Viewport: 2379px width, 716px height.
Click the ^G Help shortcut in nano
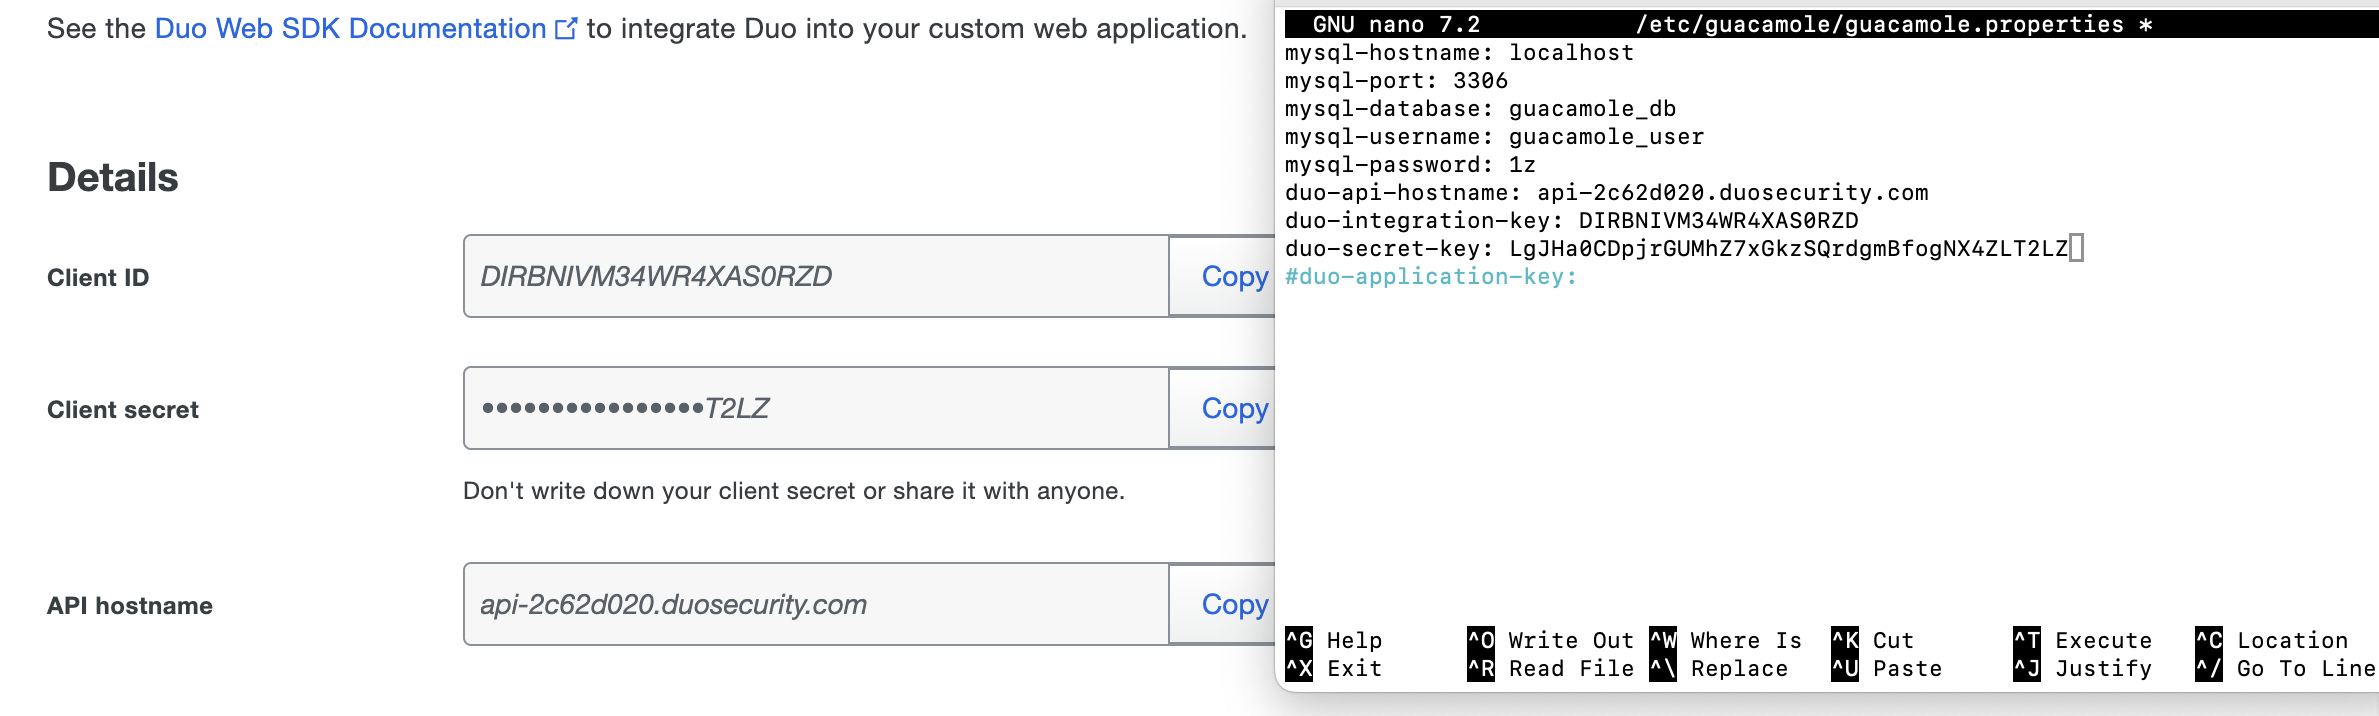pyautogui.click(x=1334, y=640)
